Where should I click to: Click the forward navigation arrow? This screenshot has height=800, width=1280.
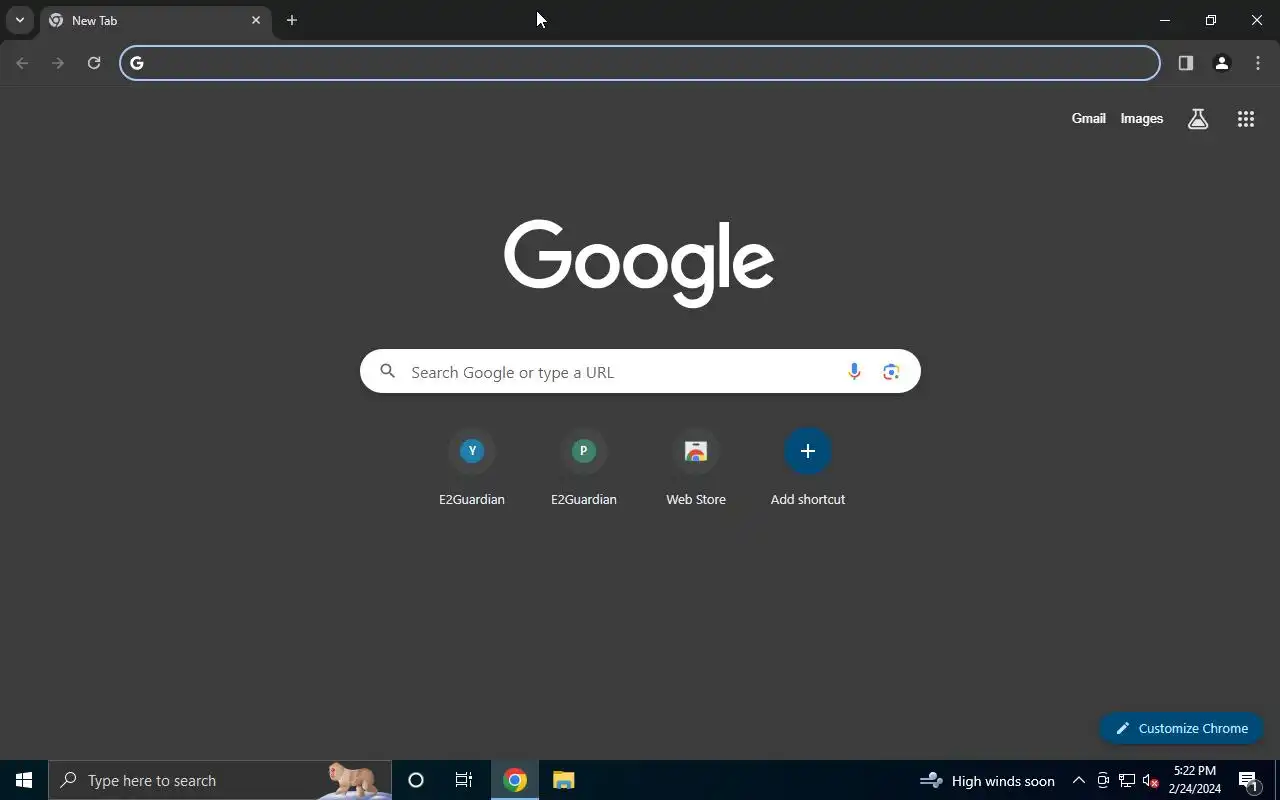click(x=58, y=63)
